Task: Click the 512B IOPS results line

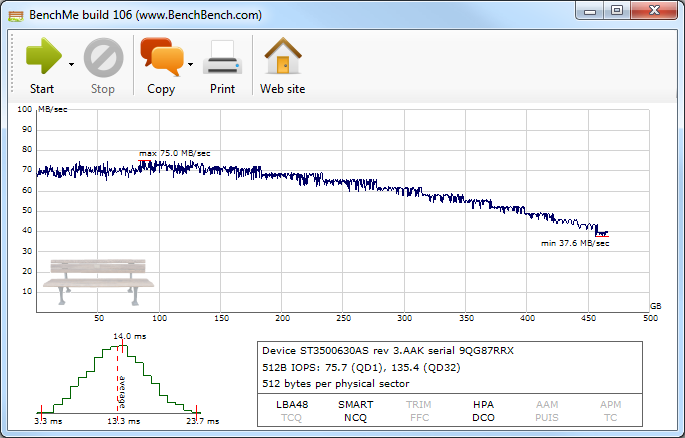Action: point(361,368)
